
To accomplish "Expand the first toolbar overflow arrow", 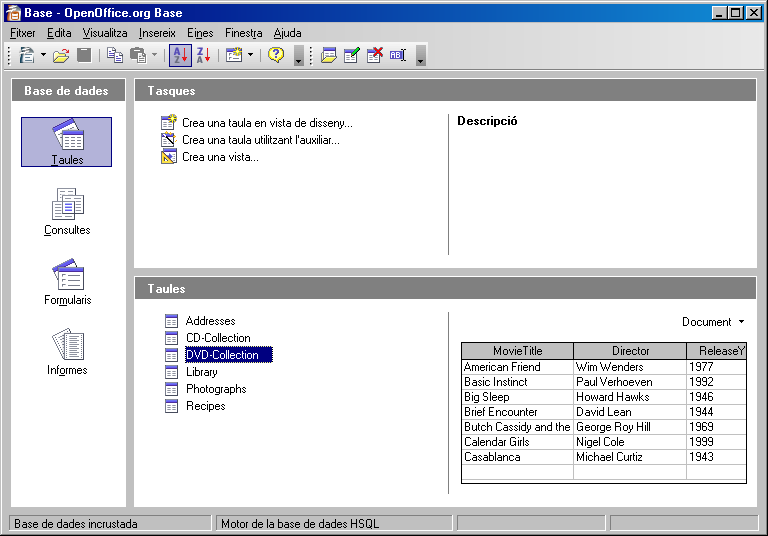I will [x=299, y=55].
